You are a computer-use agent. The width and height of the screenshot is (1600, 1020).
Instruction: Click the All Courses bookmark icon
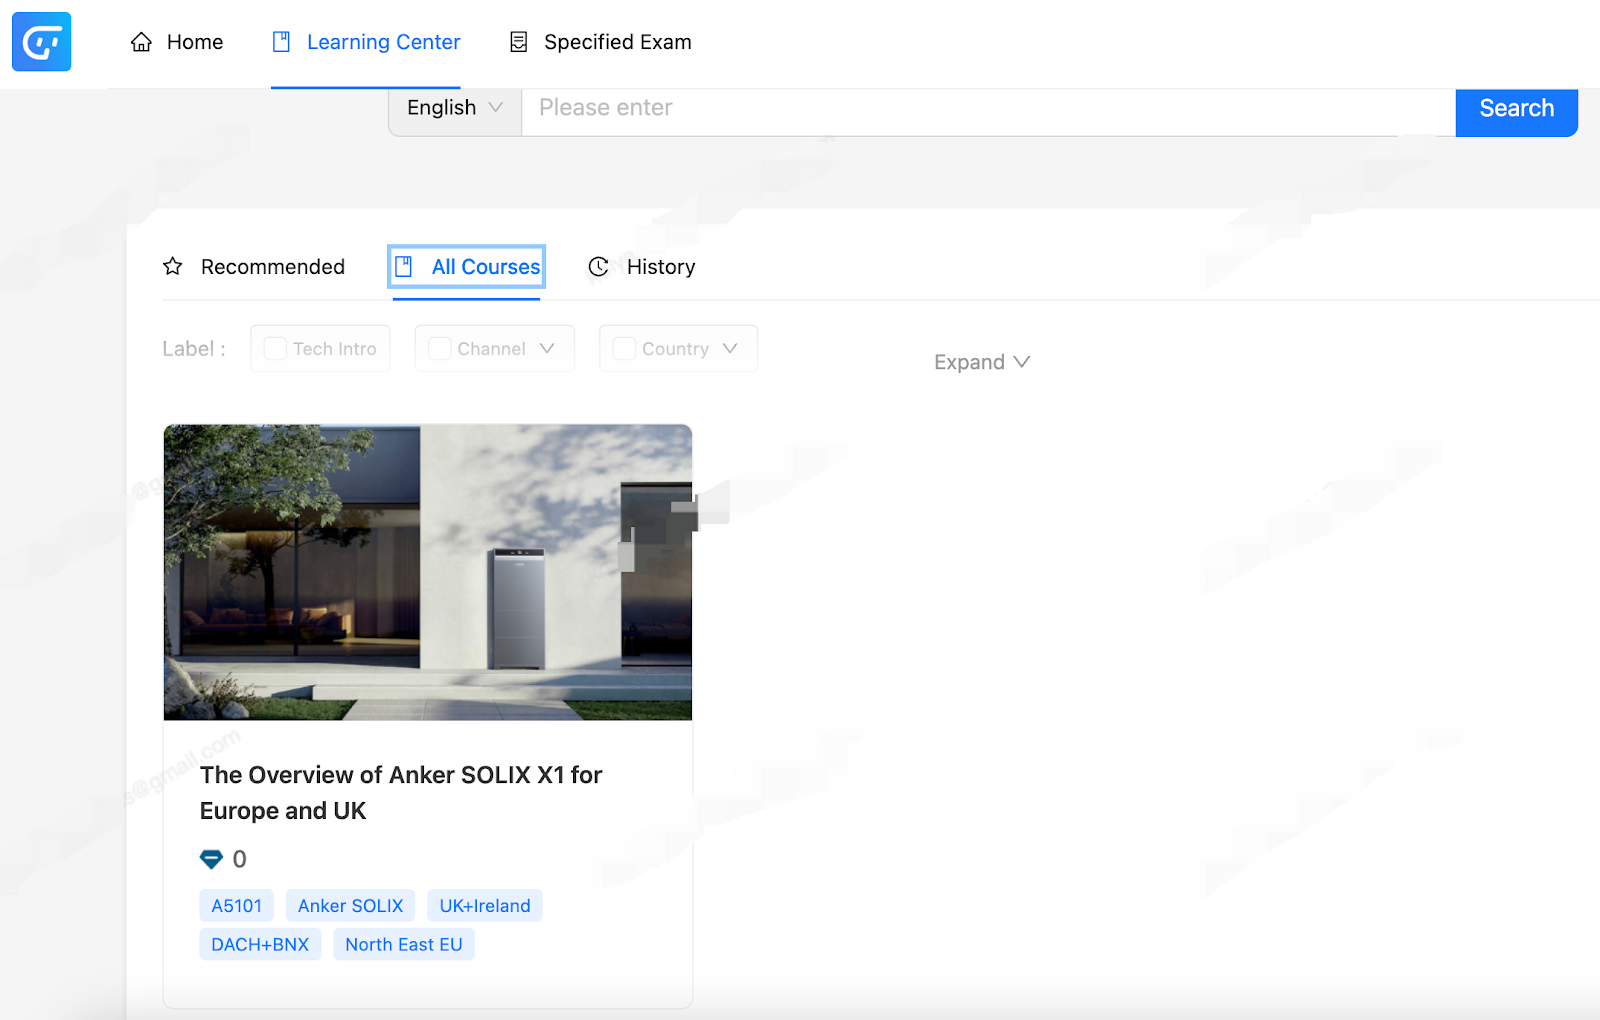click(x=404, y=266)
